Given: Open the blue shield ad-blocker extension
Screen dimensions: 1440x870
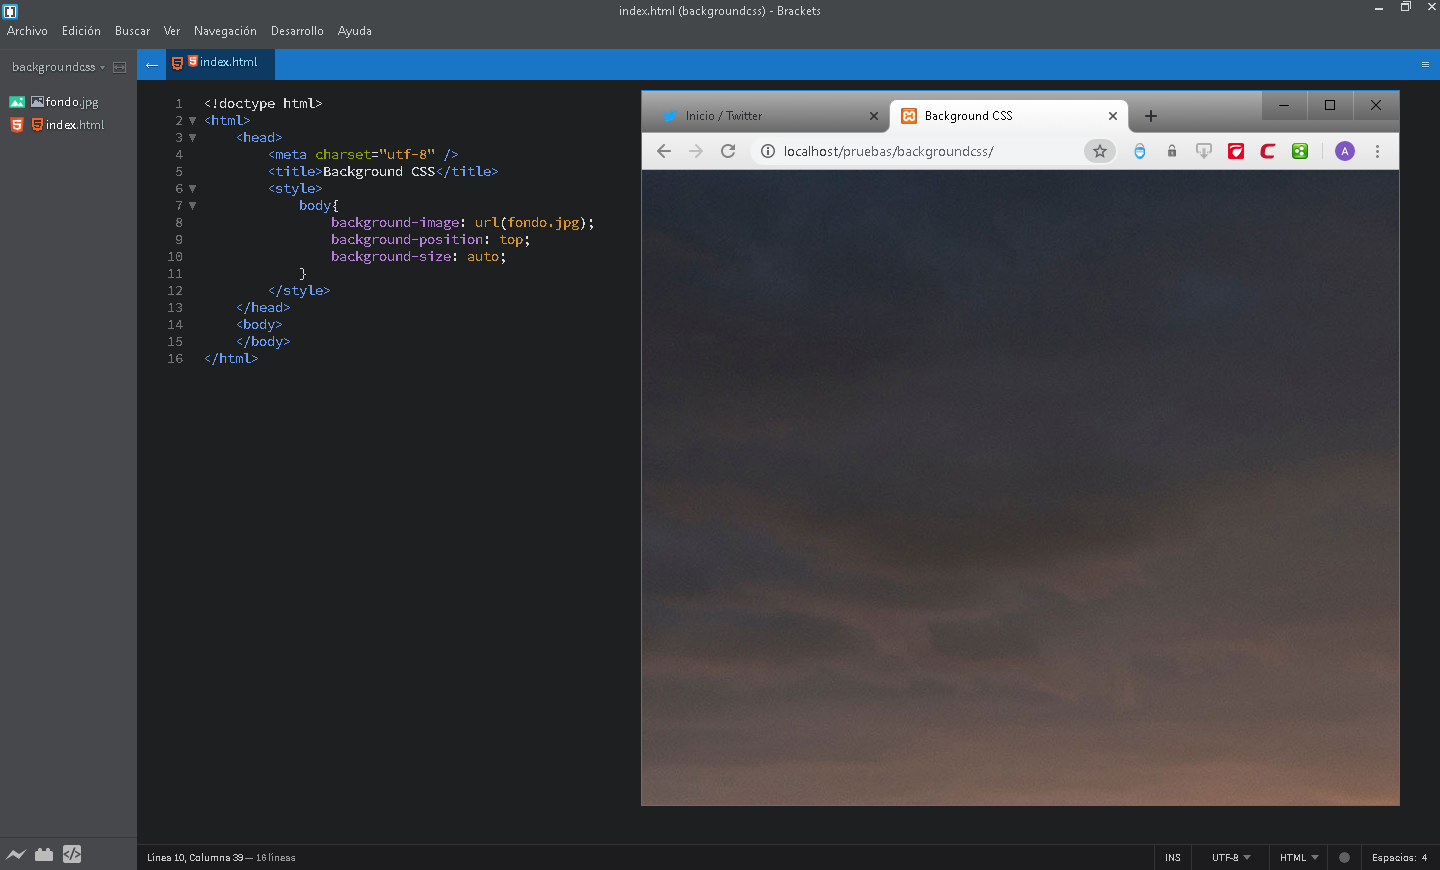Looking at the screenshot, I should (1140, 151).
